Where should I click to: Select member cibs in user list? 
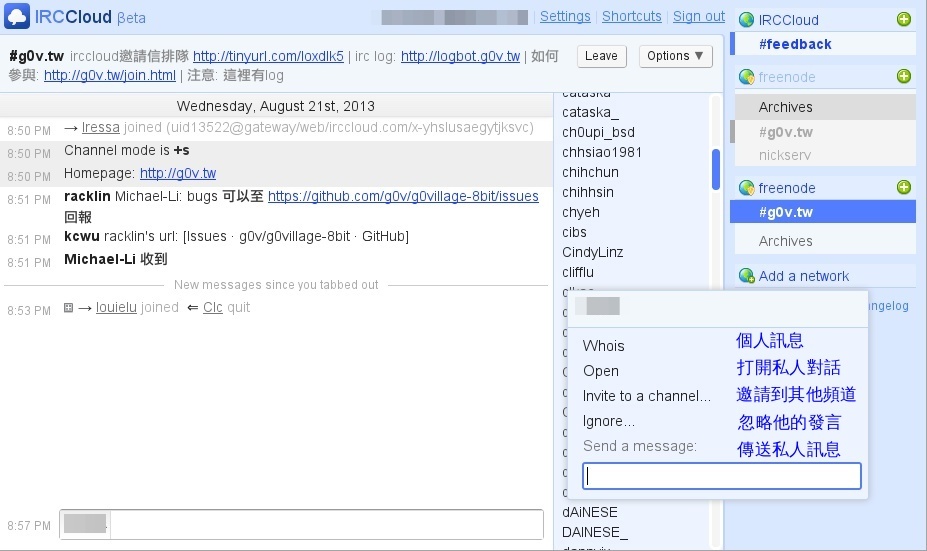(574, 232)
